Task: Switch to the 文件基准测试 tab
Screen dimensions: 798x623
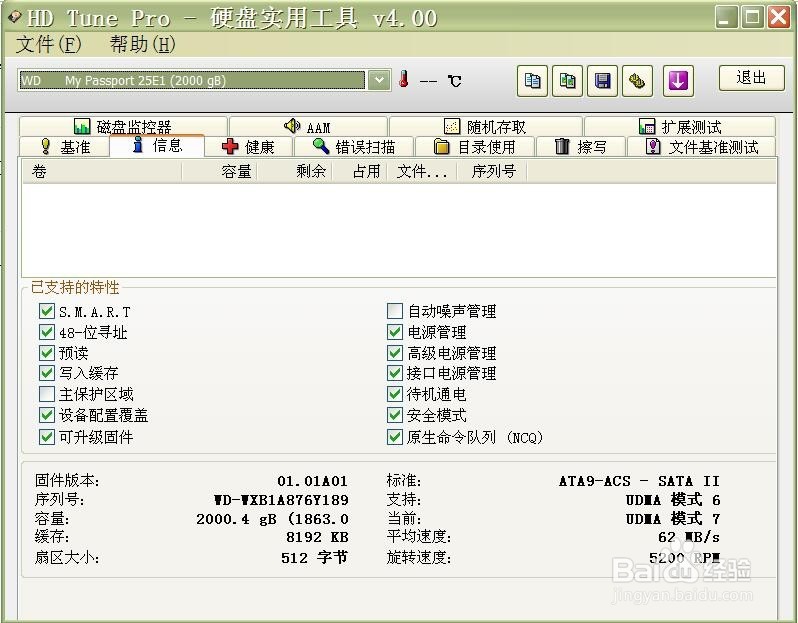Action: coord(702,147)
